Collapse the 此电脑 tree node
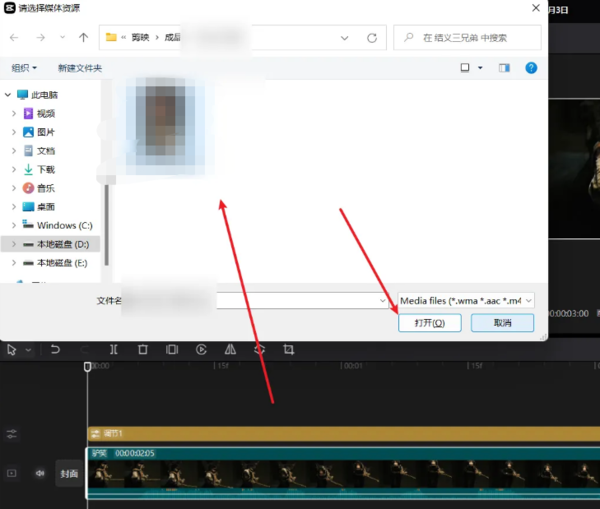The height and width of the screenshot is (509, 600). click(x=8, y=95)
